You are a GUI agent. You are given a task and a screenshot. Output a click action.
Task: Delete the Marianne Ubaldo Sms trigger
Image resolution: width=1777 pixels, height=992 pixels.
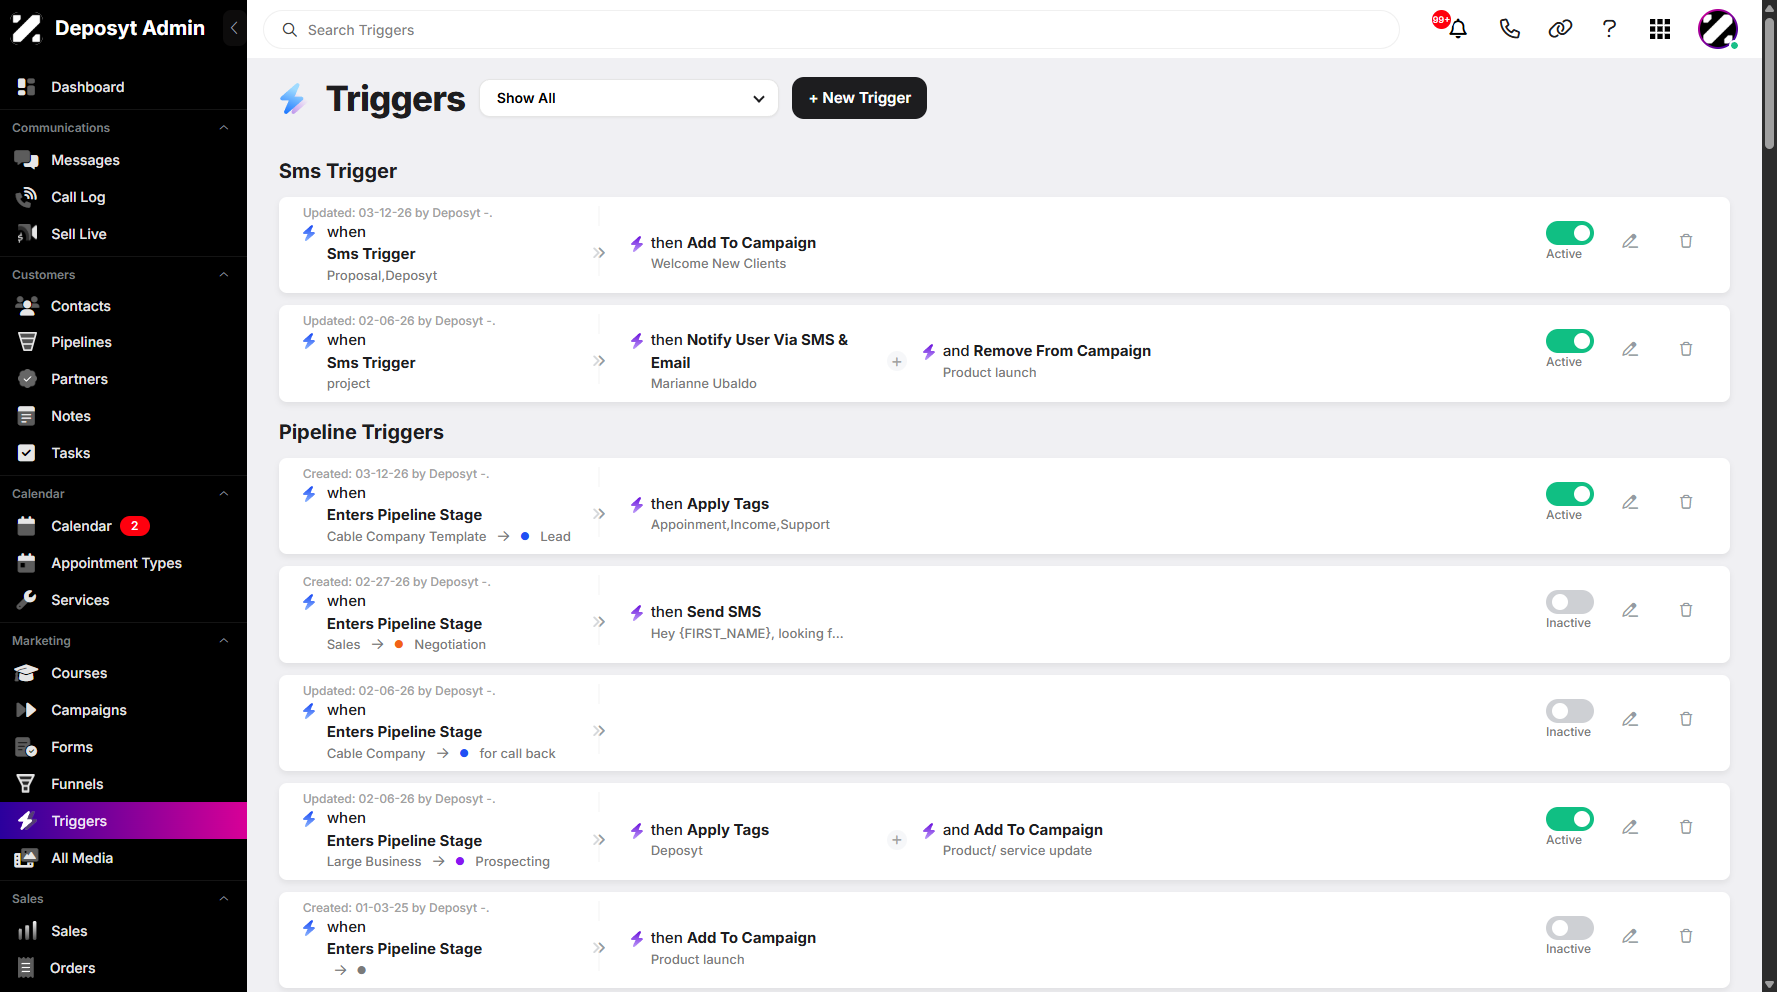pos(1686,349)
